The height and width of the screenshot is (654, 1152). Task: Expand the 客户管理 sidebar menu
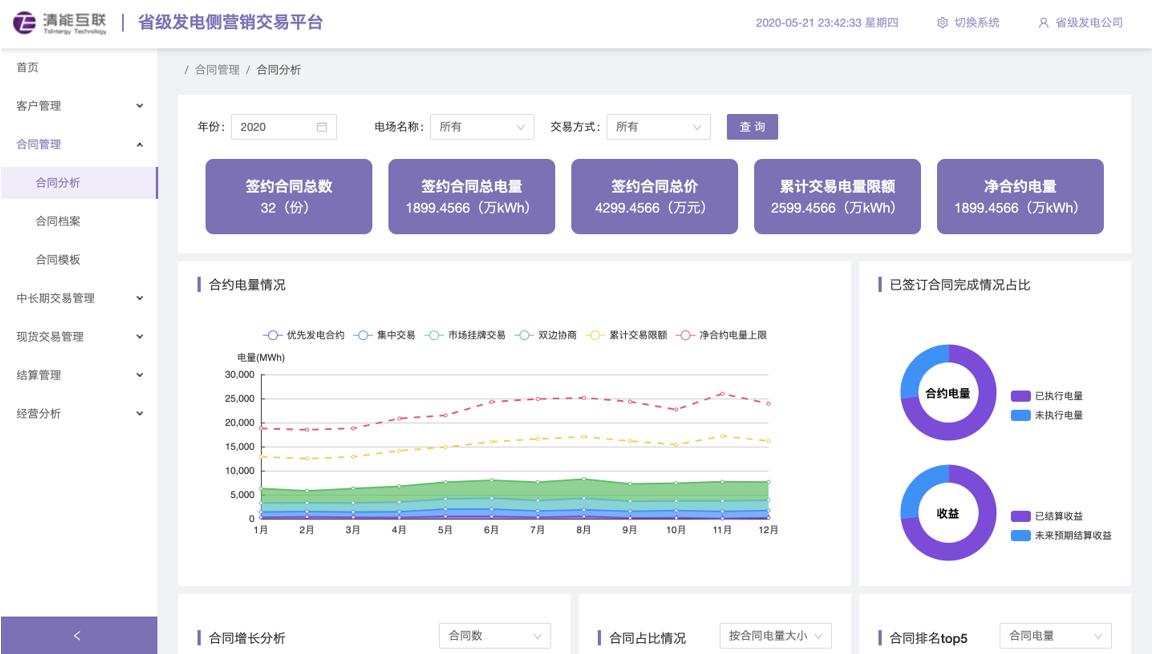(78, 106)
